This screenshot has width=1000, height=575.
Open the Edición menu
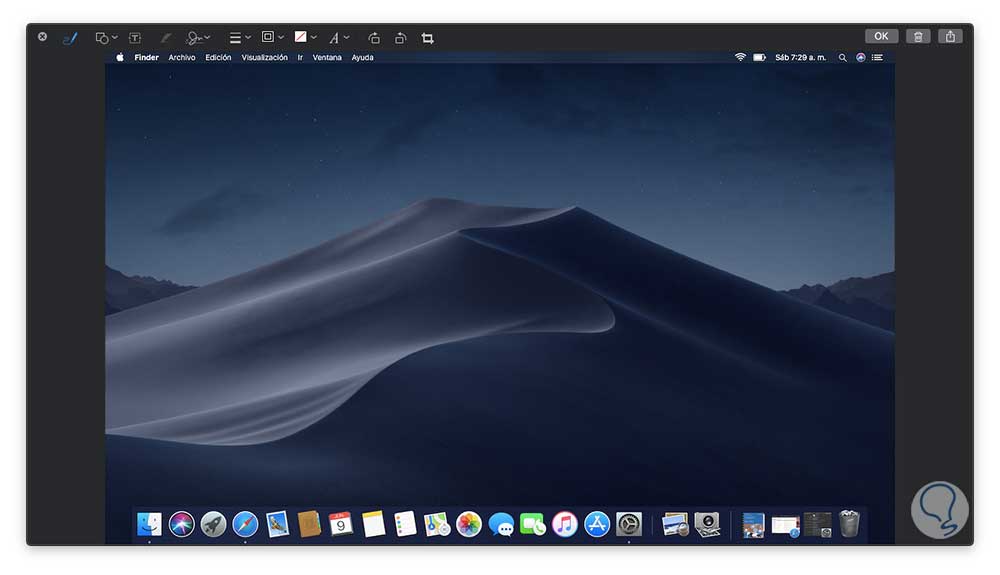[x=218, y=57]
